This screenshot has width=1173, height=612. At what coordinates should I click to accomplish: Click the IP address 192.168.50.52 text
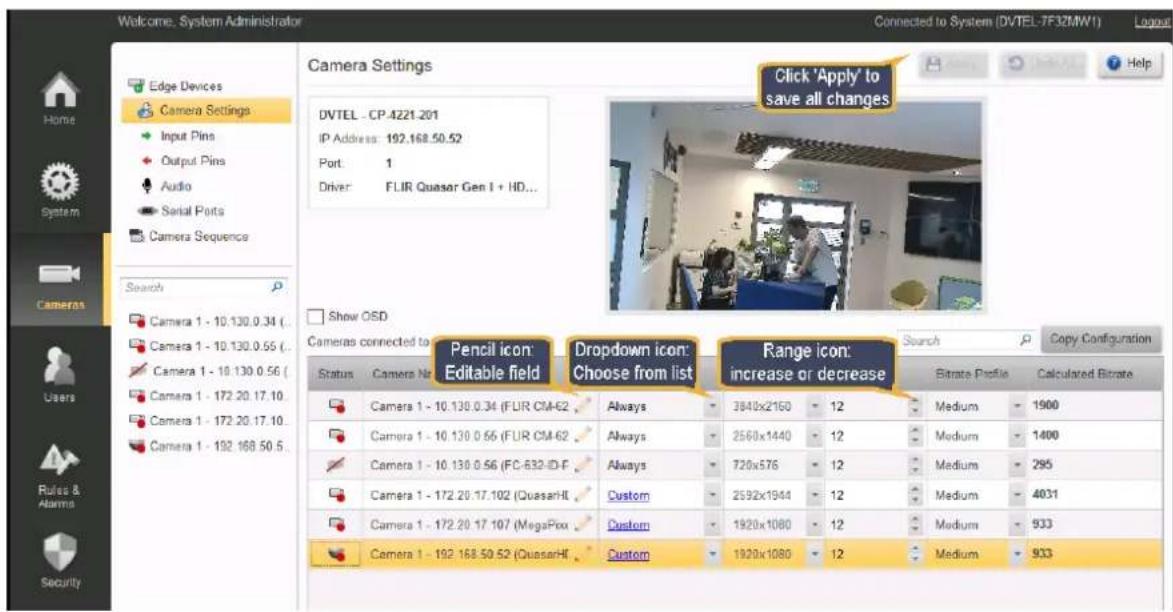point(423,138)
